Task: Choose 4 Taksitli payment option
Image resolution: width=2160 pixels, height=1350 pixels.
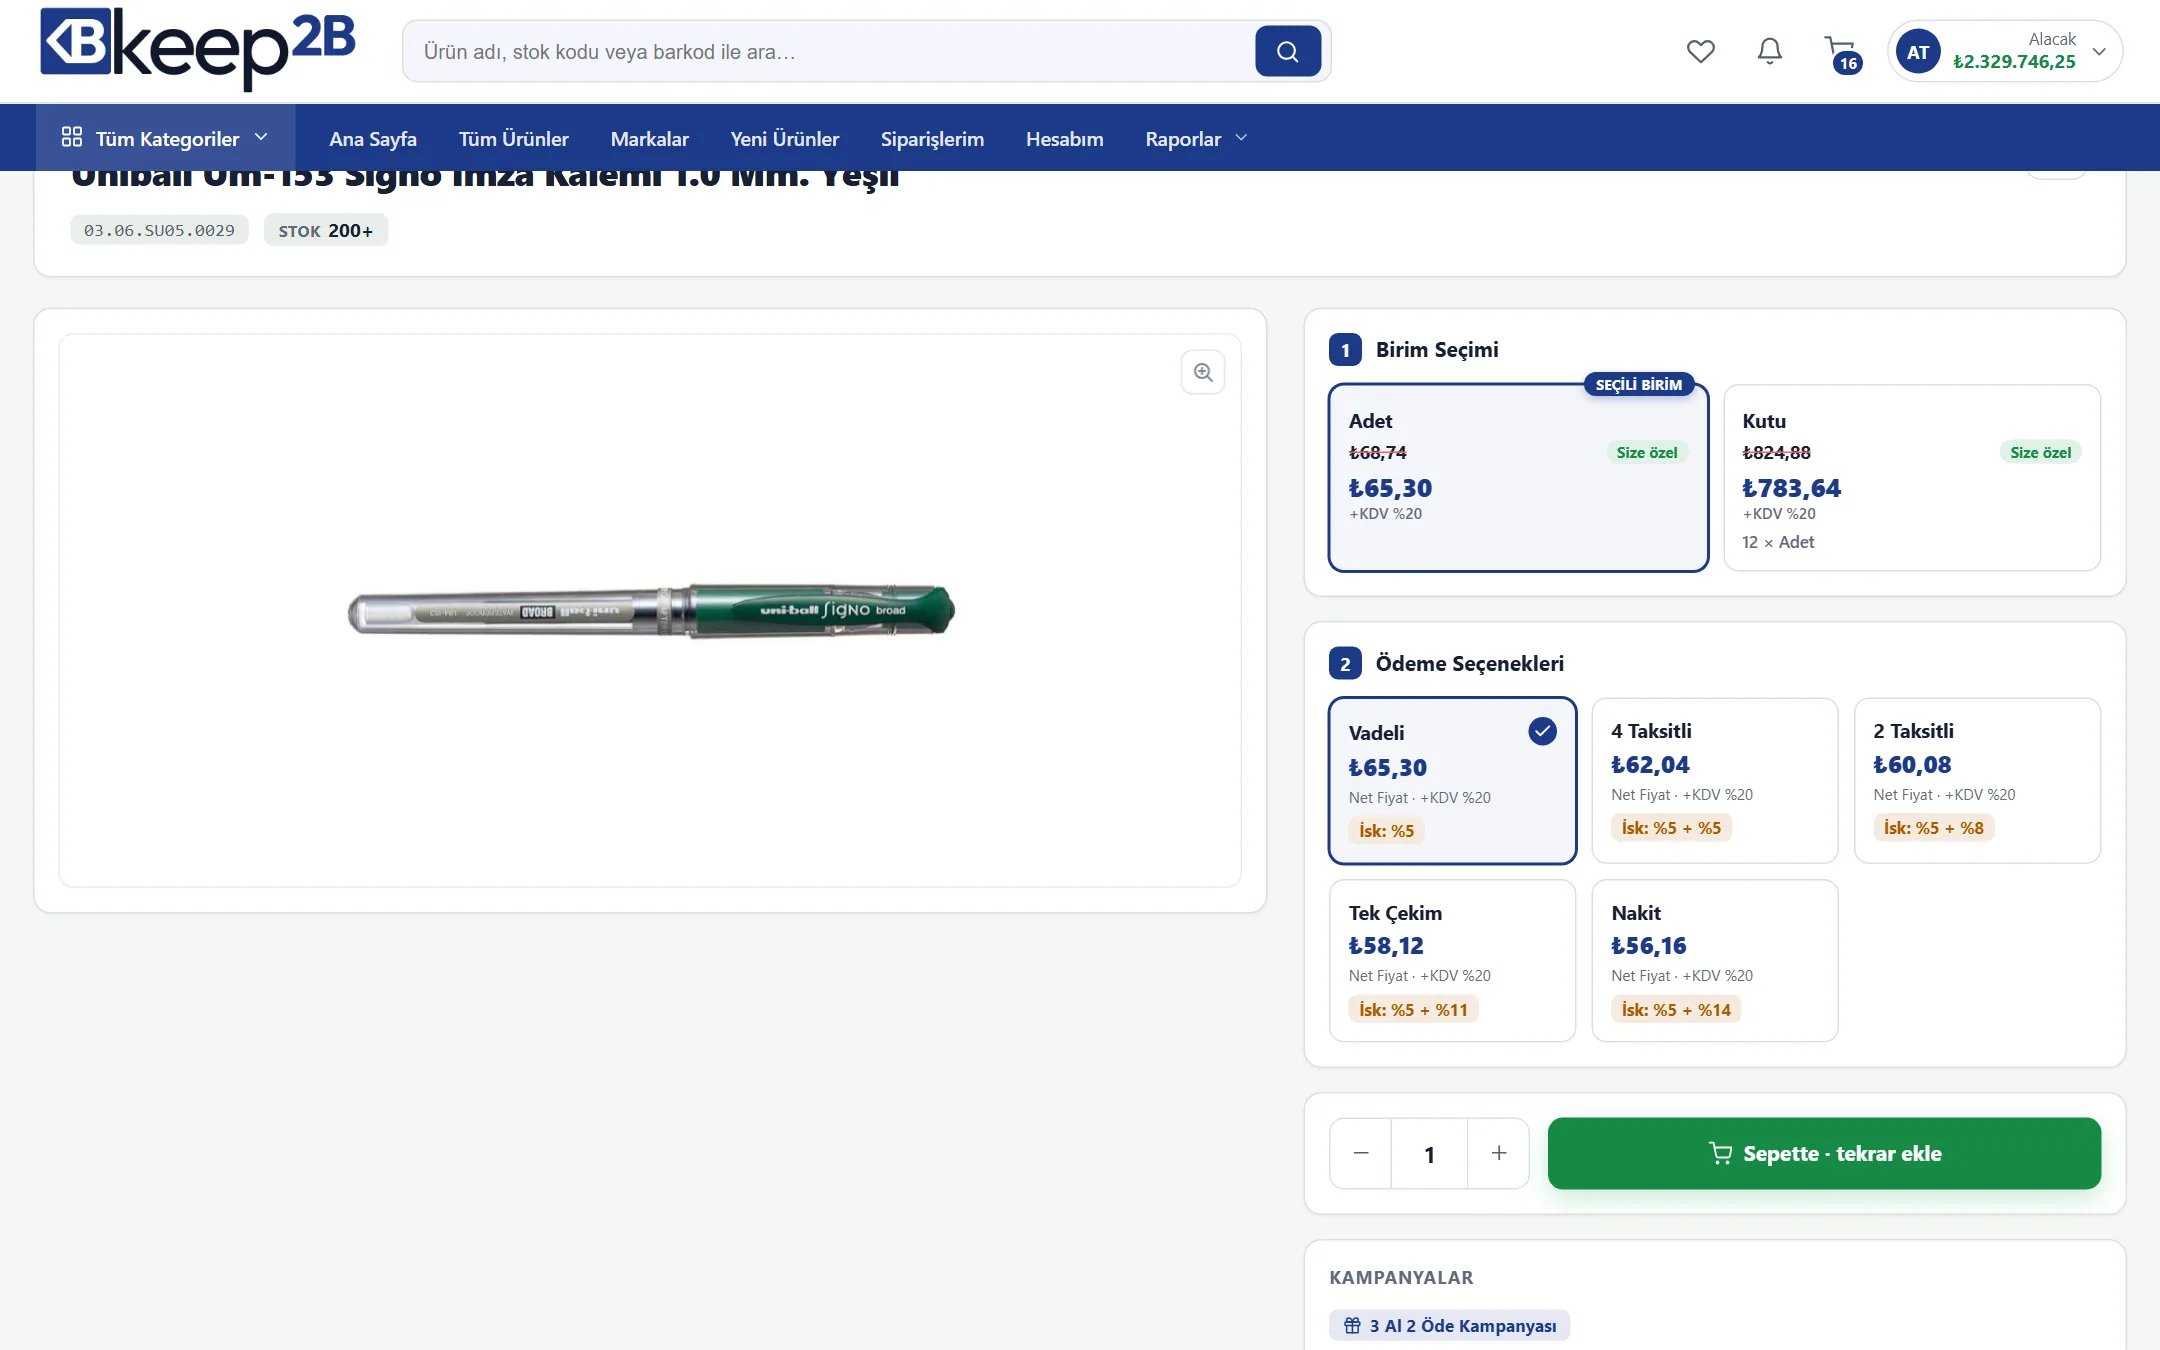Action: (1714, 780)
